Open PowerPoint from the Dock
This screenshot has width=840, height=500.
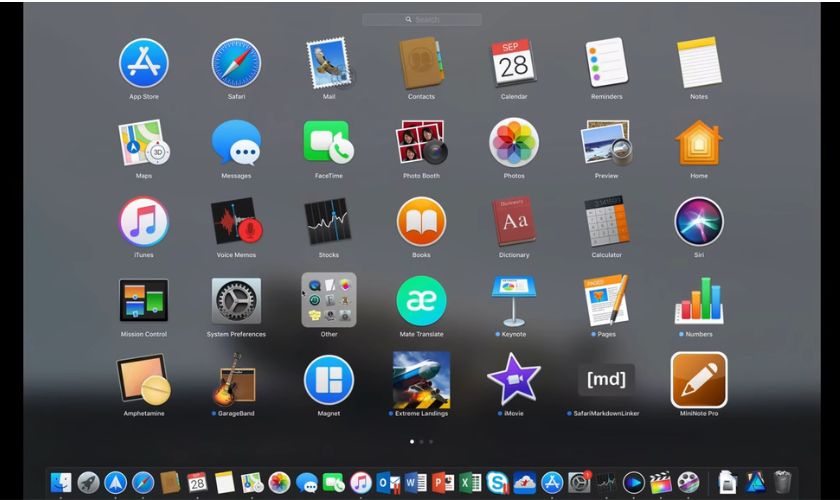[443, 482]
